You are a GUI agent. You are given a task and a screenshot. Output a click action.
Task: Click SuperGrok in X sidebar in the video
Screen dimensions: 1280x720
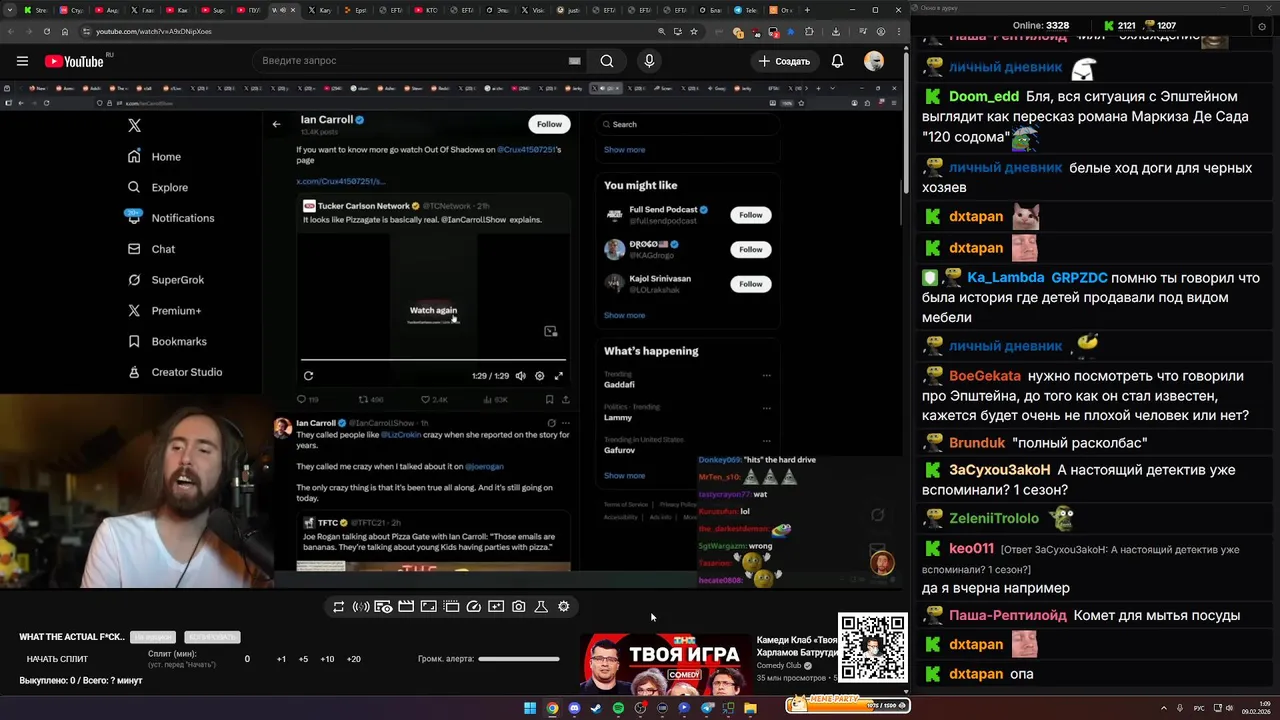coord(166,280)
